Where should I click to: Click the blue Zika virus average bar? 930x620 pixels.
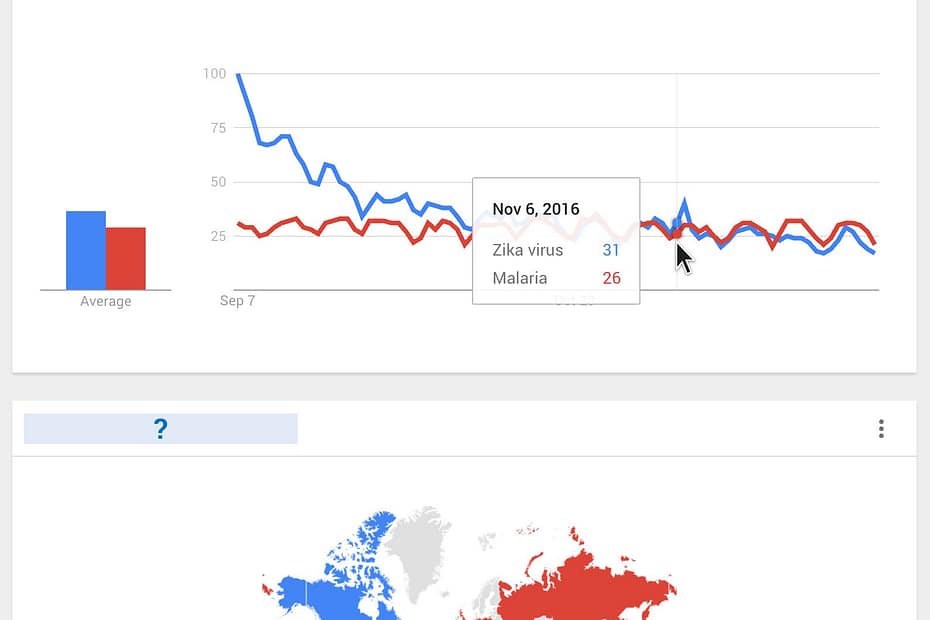click(x=86, y=250)
